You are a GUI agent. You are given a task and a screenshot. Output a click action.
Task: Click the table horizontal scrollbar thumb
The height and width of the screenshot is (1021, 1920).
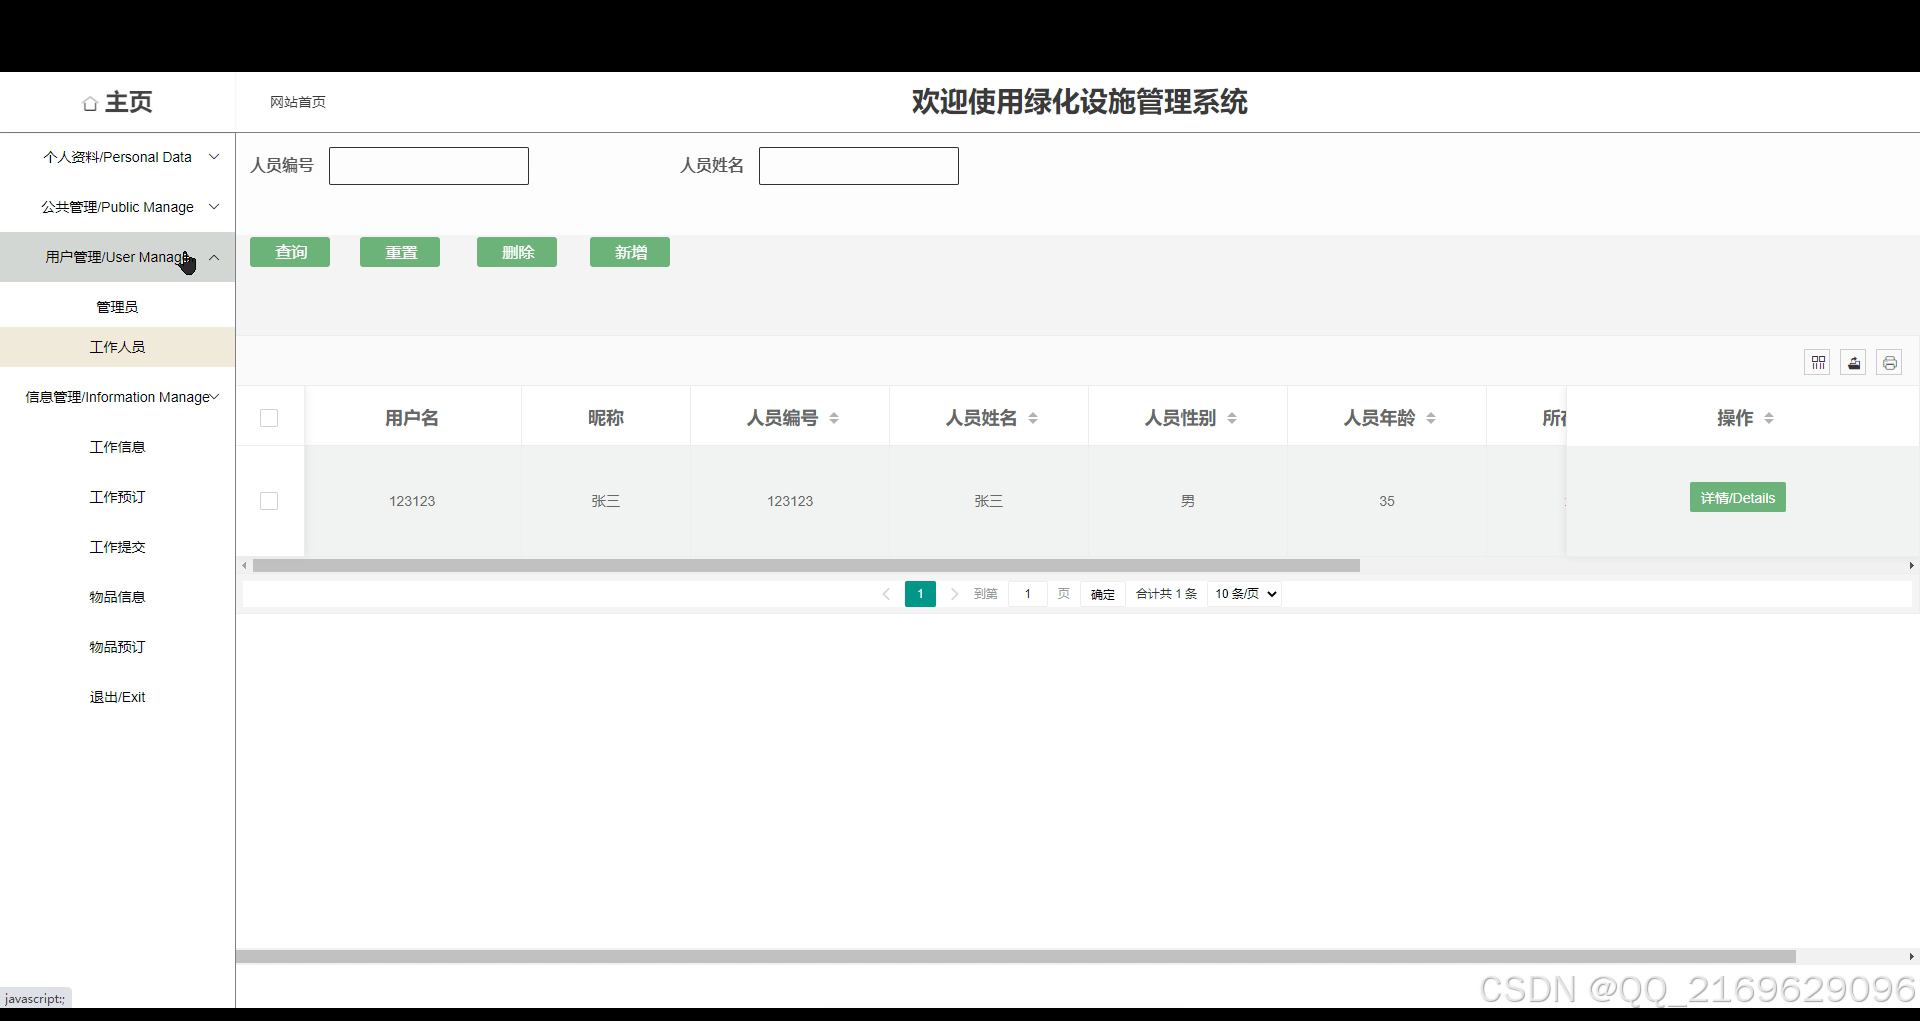tap(806, 566)
